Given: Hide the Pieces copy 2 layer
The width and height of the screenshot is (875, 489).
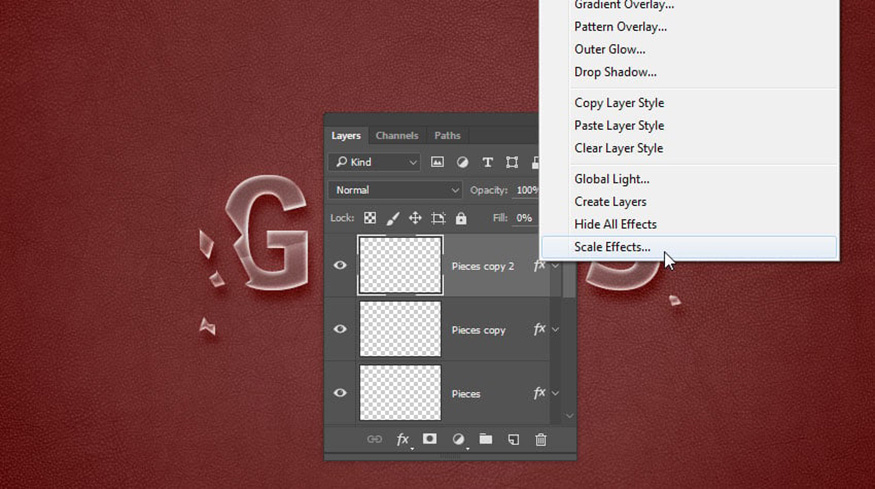Looking at the screenshot, I should (340, 266).
